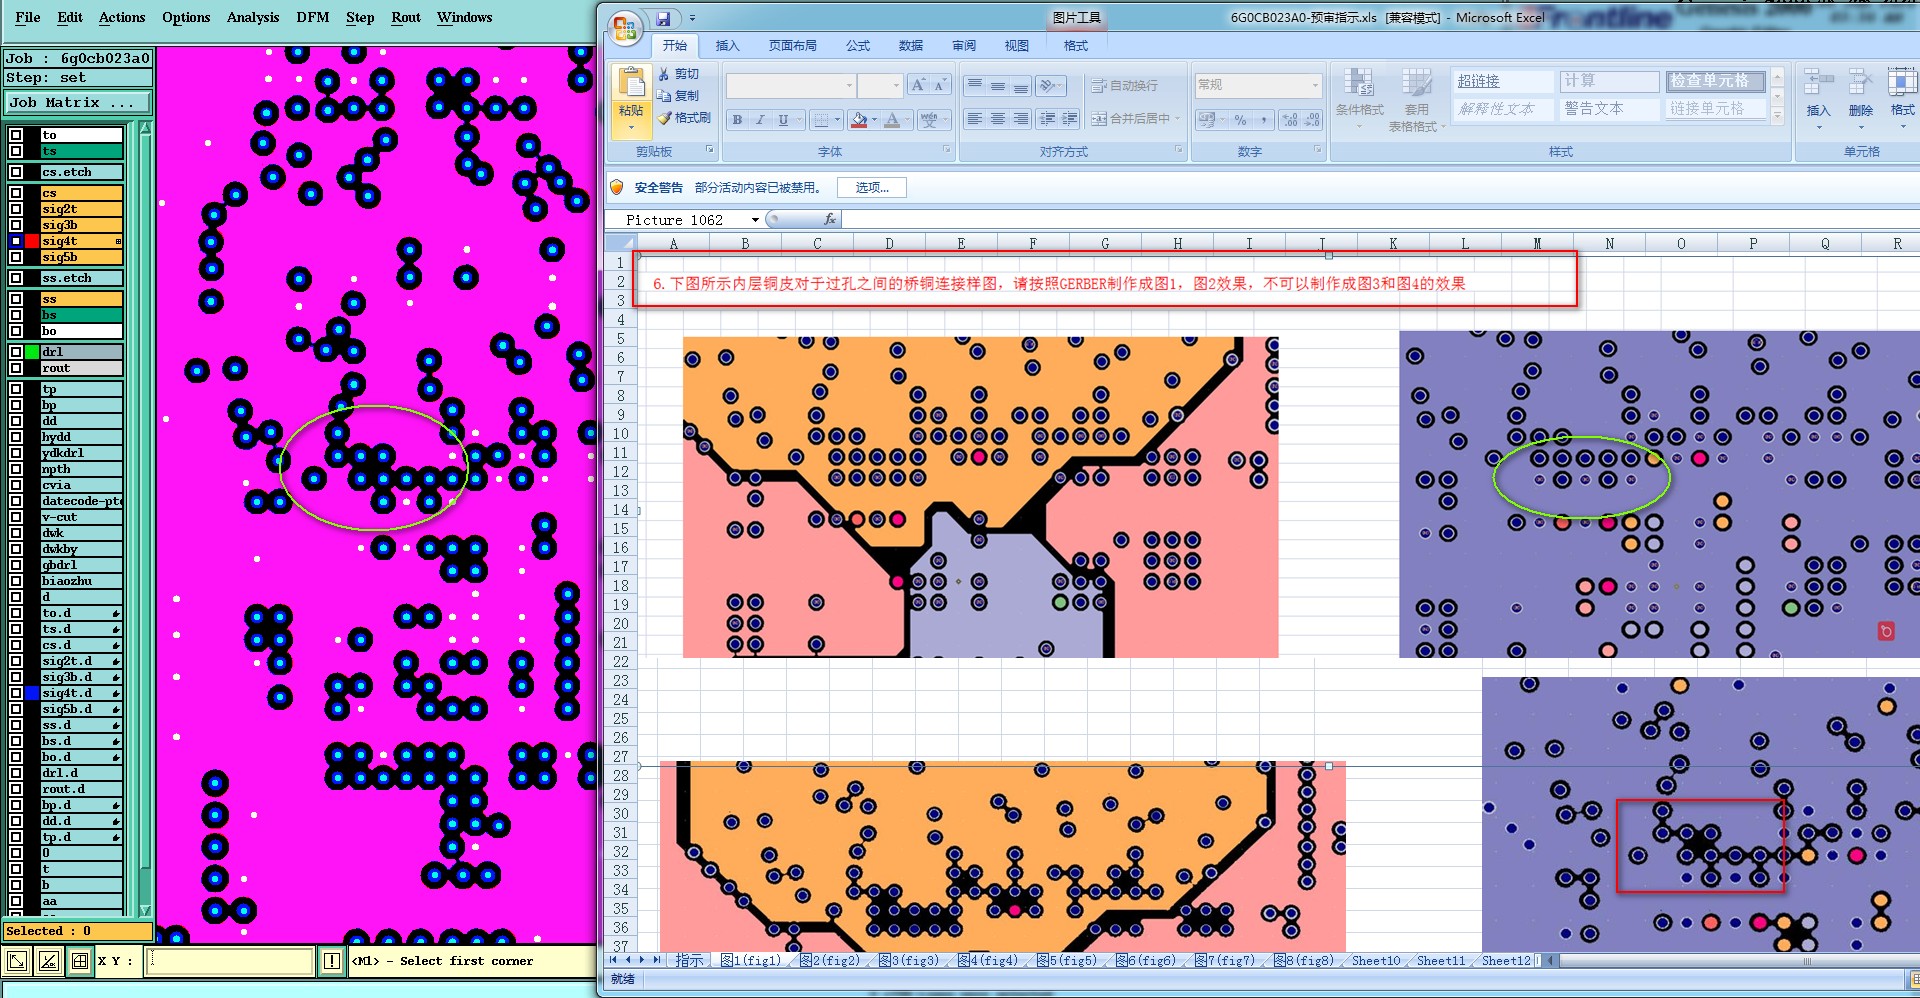
Task: Apply the 超链接 cell style
Action: tap(1503, 81)
